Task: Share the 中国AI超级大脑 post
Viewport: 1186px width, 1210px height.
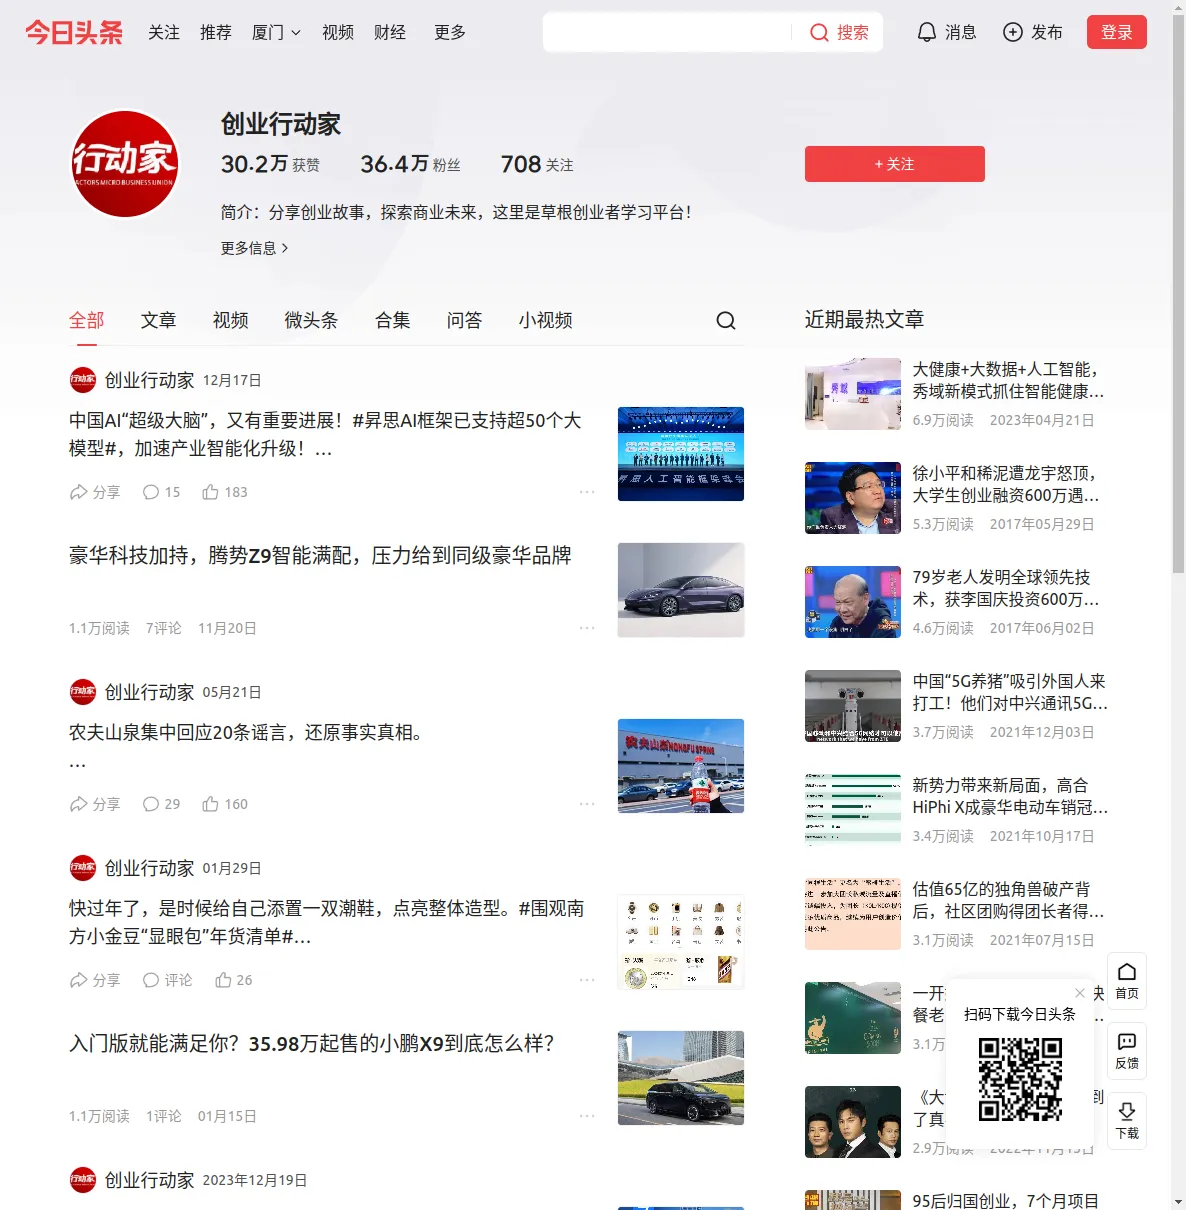Action: (x=95, y=492)
